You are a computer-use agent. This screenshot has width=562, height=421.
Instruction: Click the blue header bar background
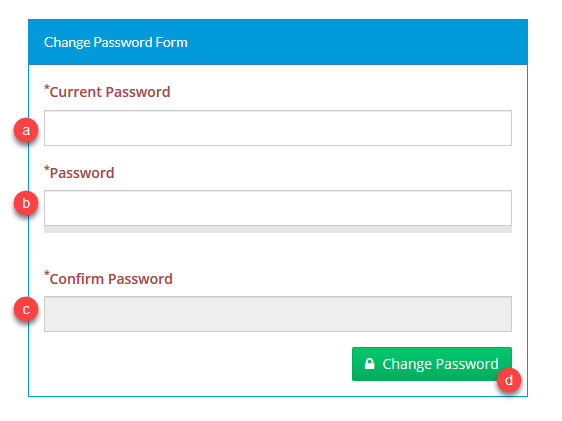click(358, 42)
